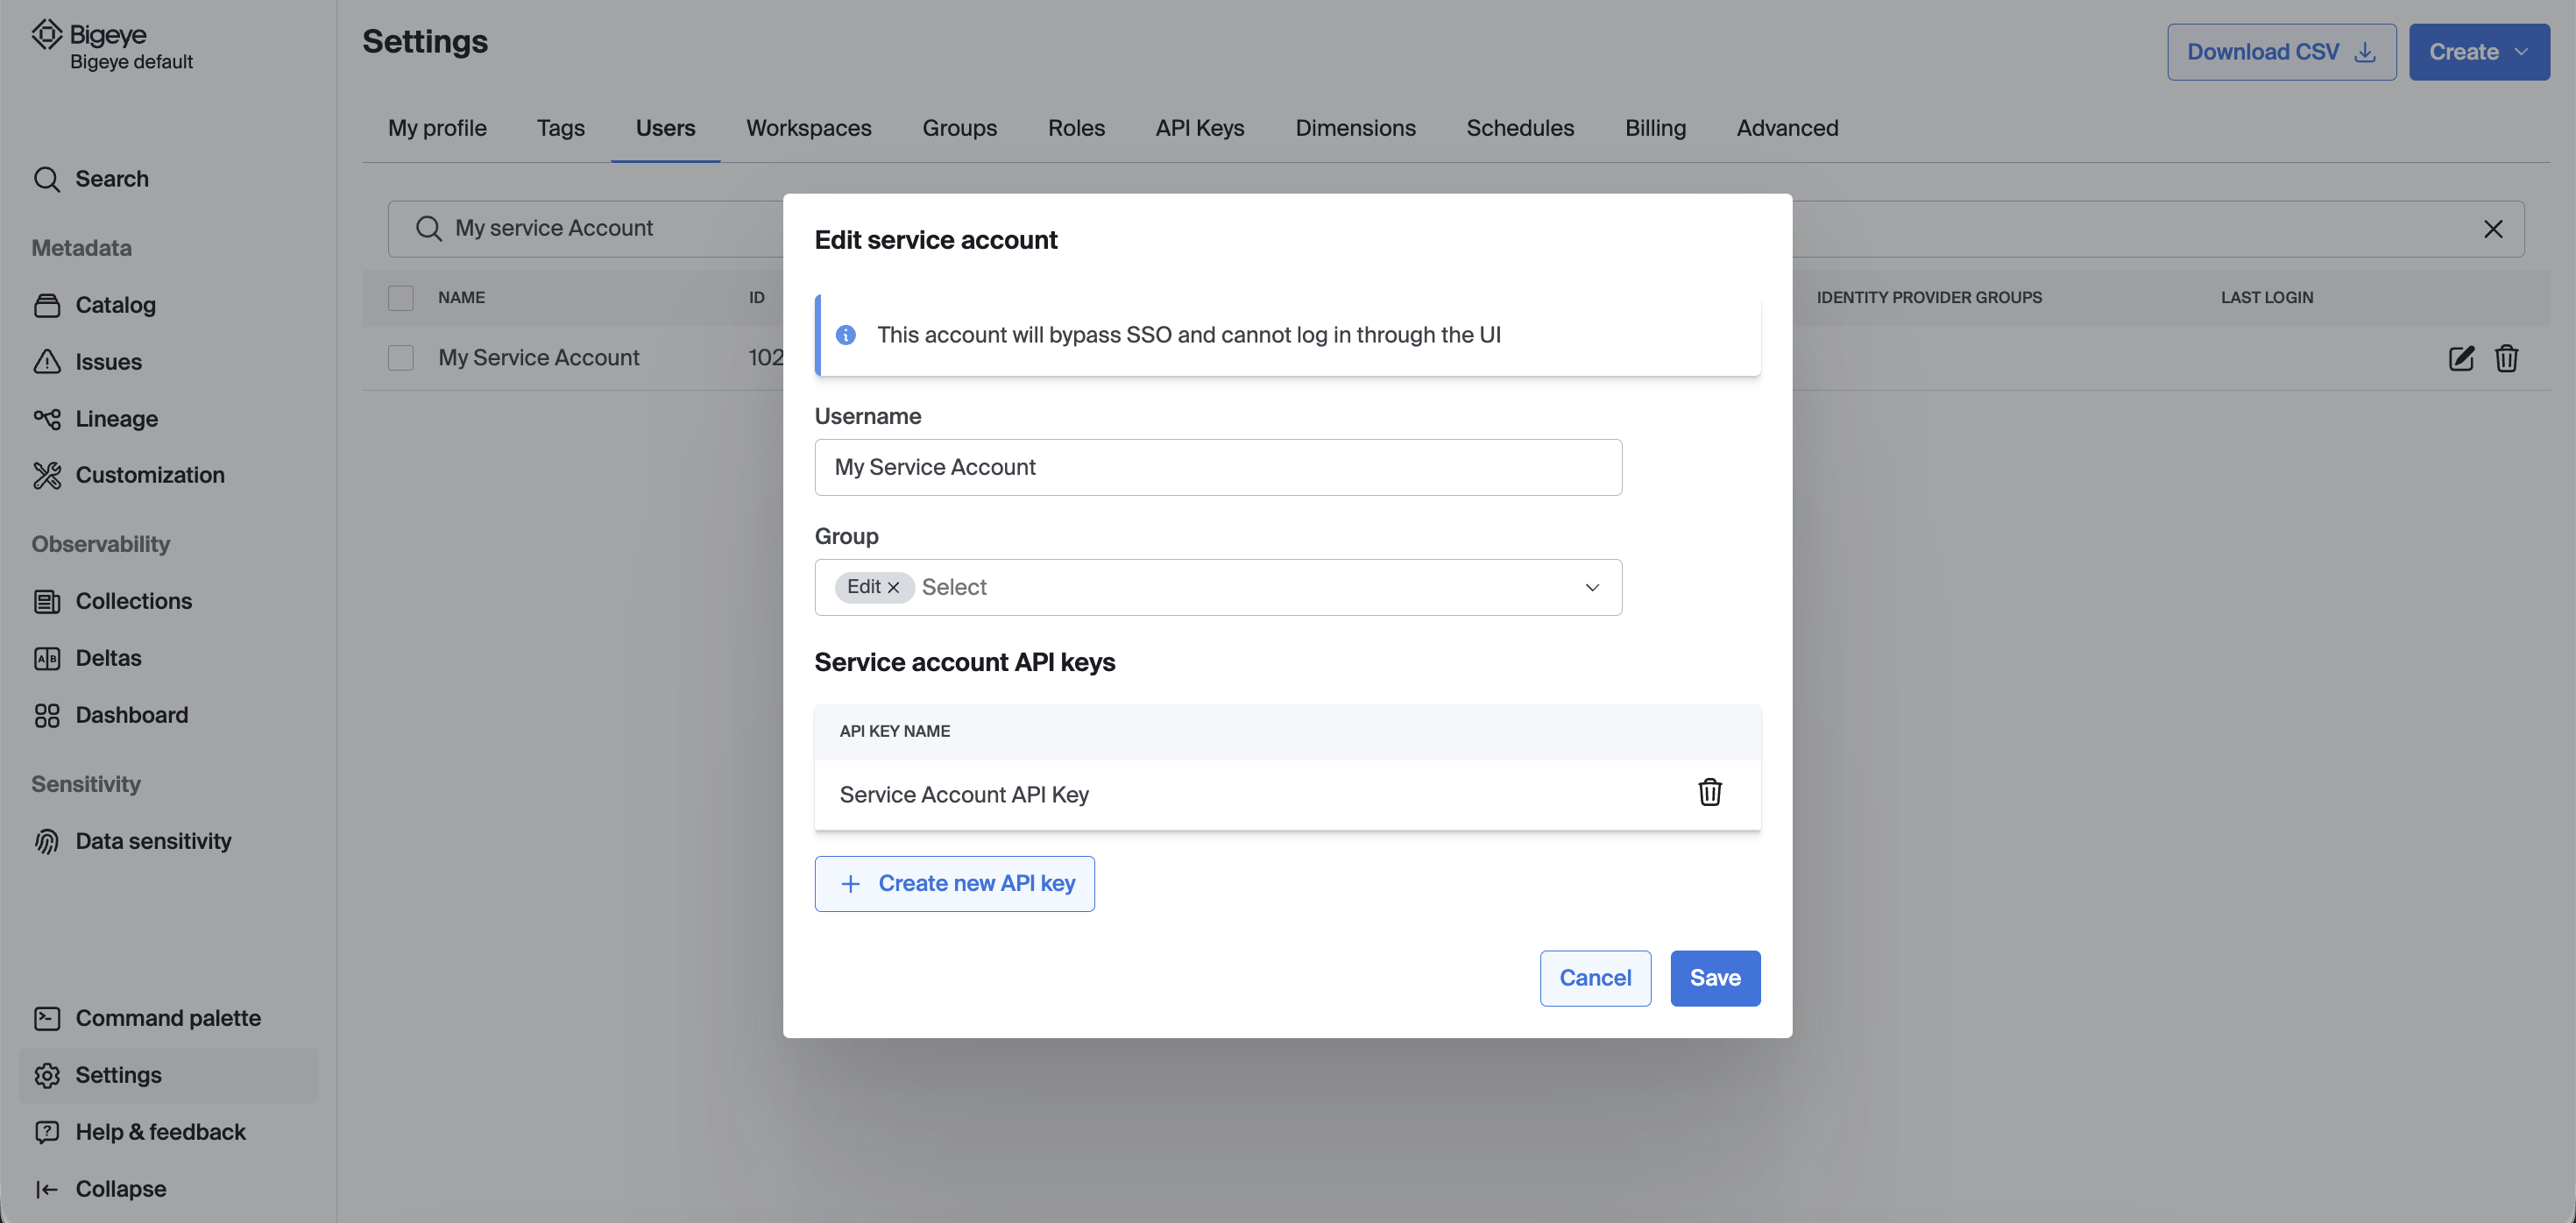Check the My Service Account row checkbox

click(x=401, y=358)
